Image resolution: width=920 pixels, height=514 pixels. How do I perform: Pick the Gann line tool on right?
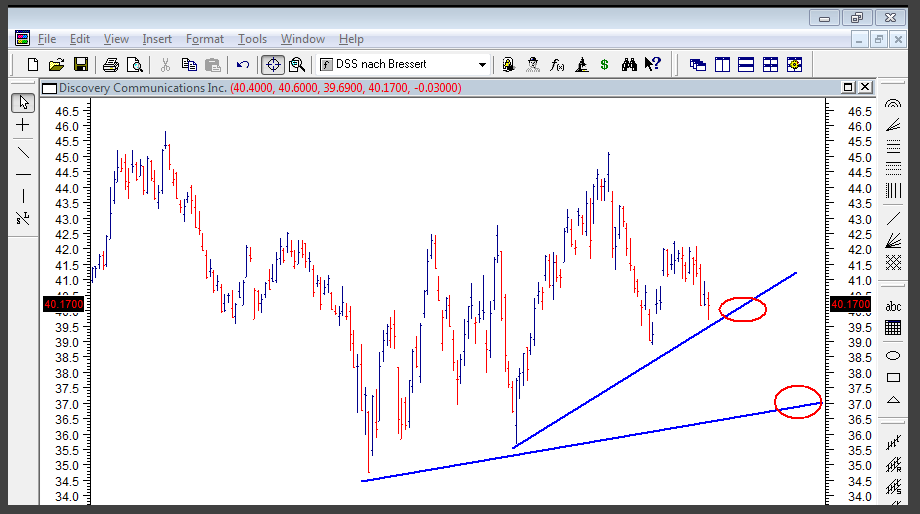(893, 219)
